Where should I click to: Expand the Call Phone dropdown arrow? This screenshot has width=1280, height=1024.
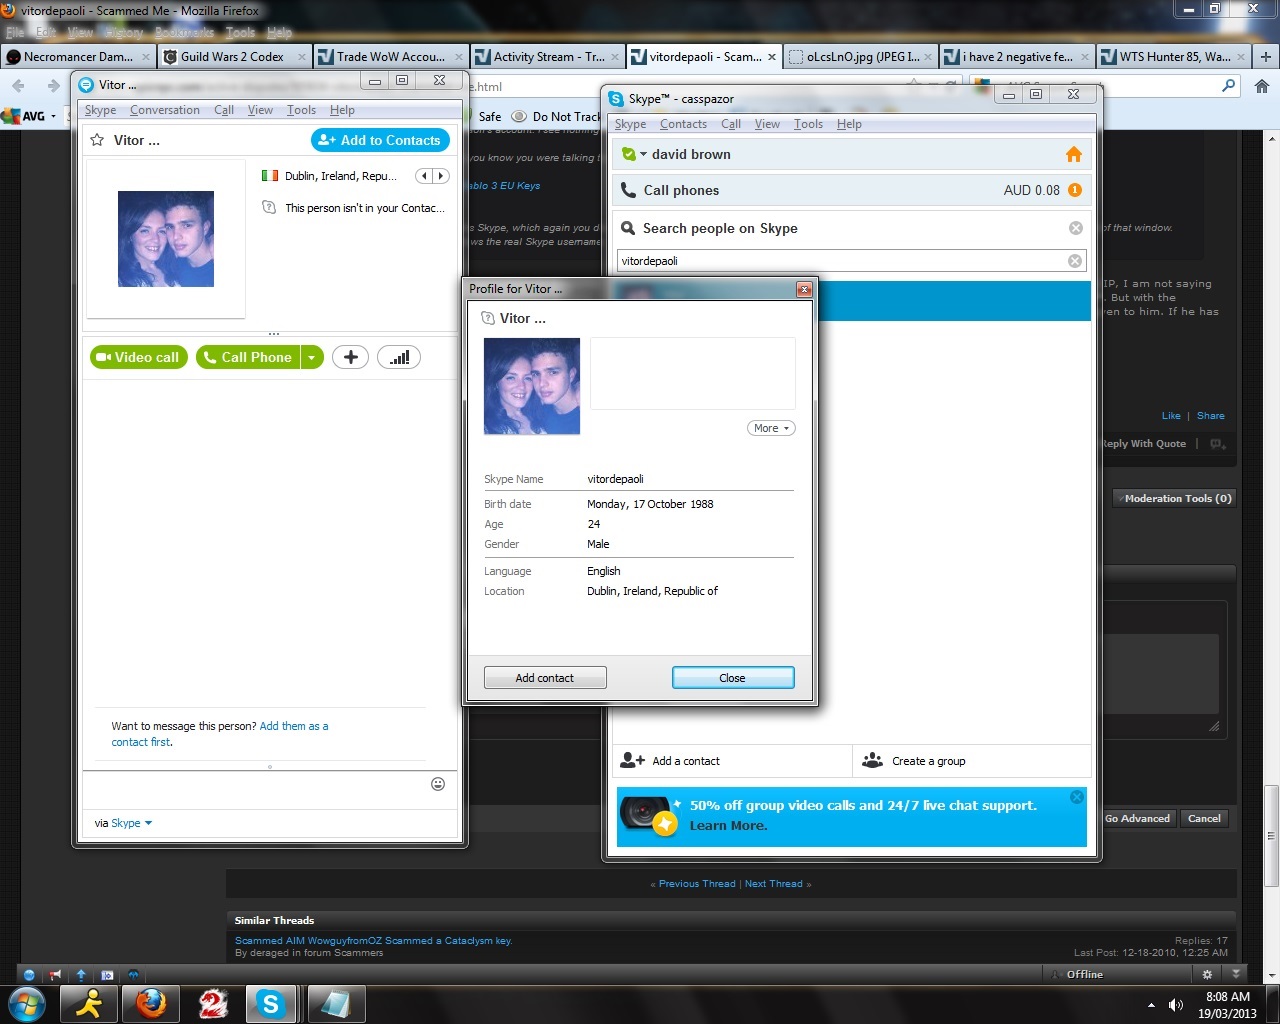(x=312, y=357)
